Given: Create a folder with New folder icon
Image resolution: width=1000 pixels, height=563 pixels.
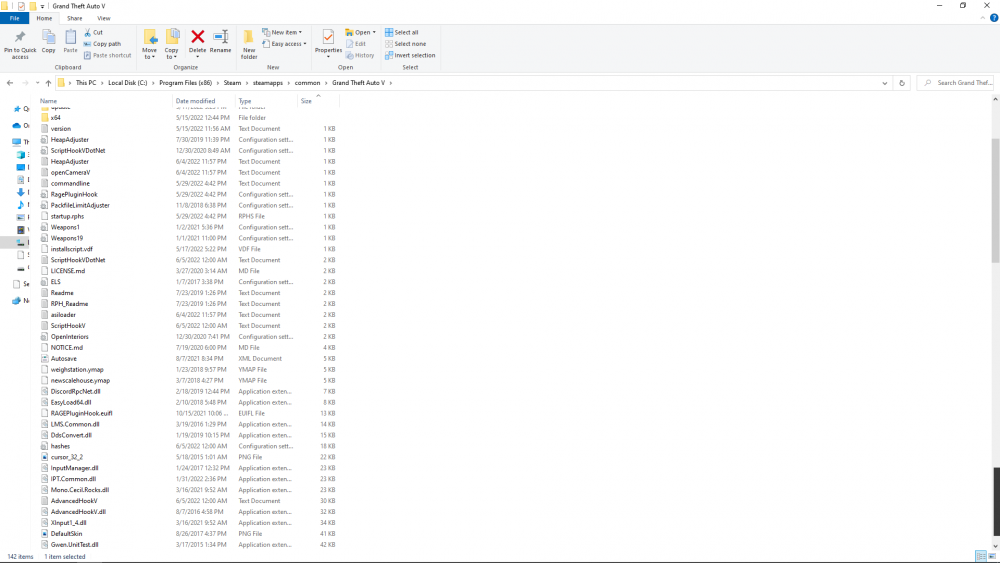Looking at the screenshot, I should (249, 38).
